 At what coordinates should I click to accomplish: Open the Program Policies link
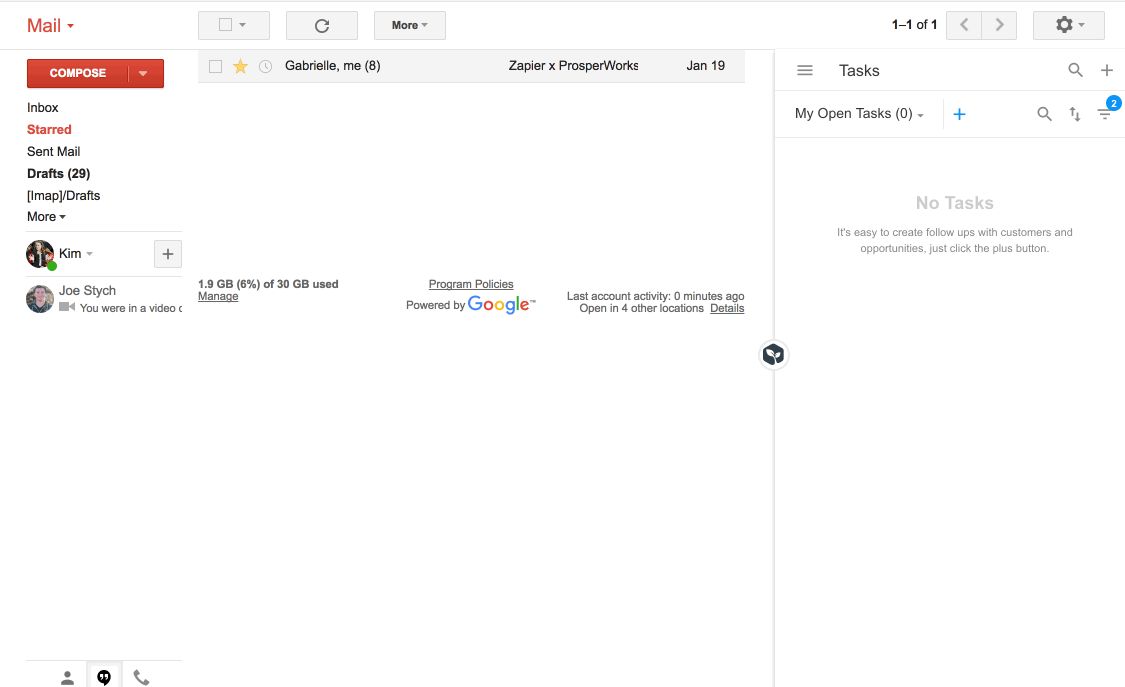coord(471,284)
